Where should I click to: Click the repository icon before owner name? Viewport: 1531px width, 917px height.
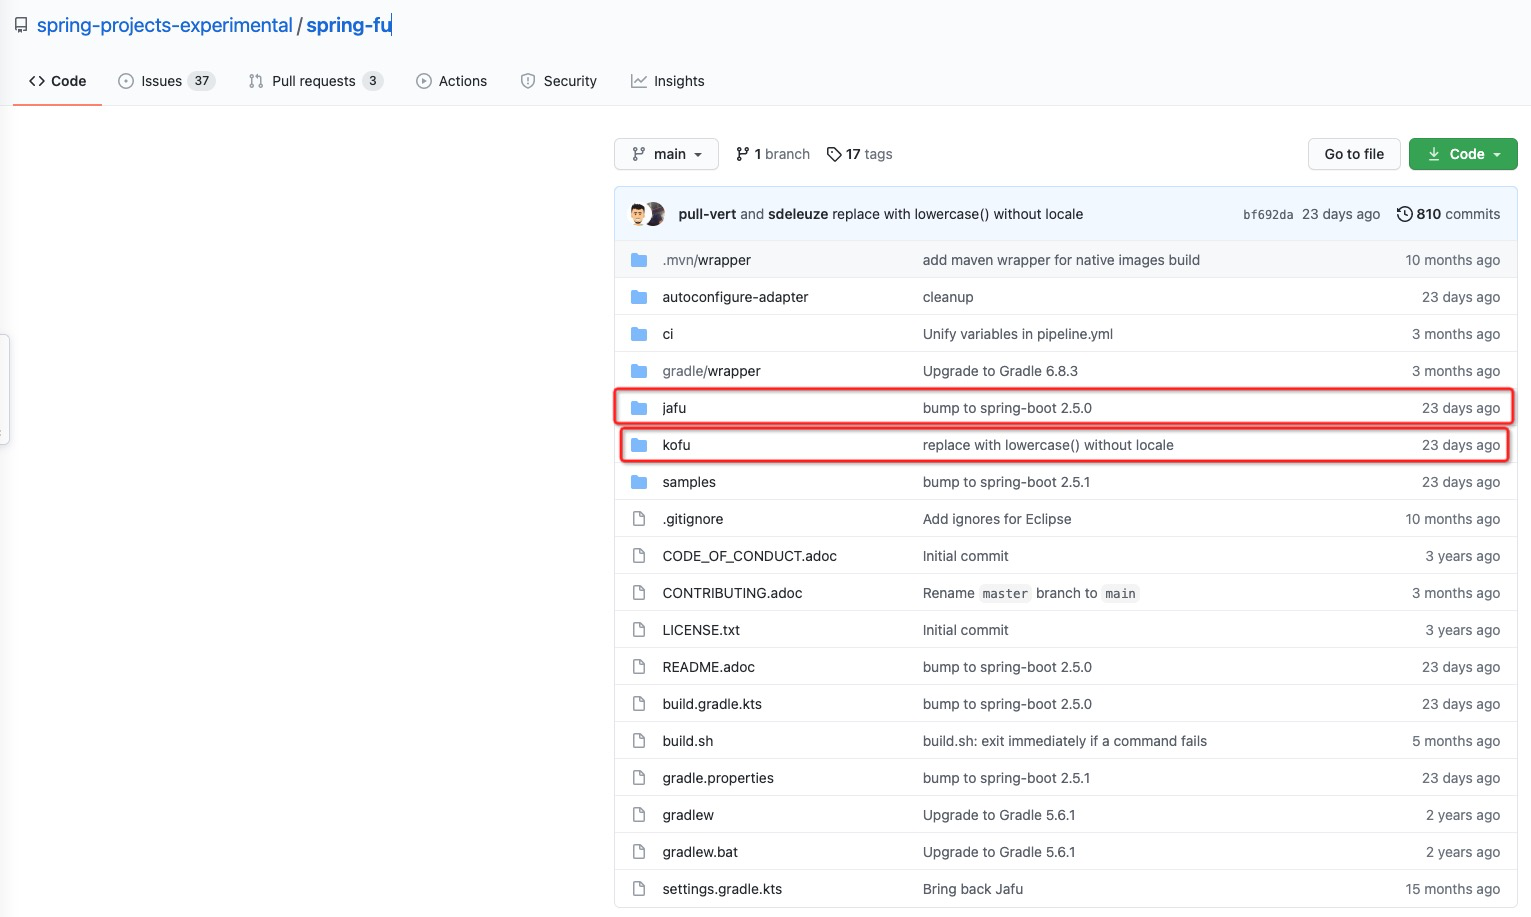(x=21, y=26)
